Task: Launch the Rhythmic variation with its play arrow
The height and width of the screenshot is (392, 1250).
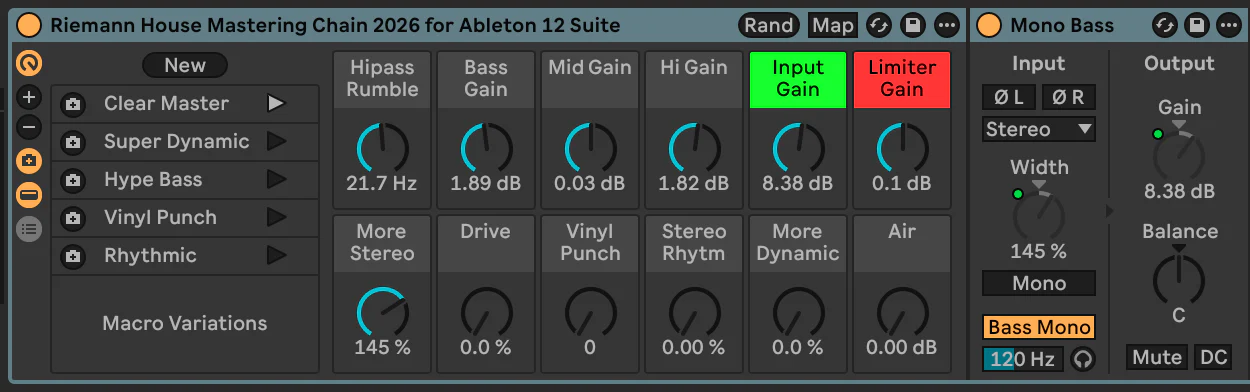Action: (276, 255)
